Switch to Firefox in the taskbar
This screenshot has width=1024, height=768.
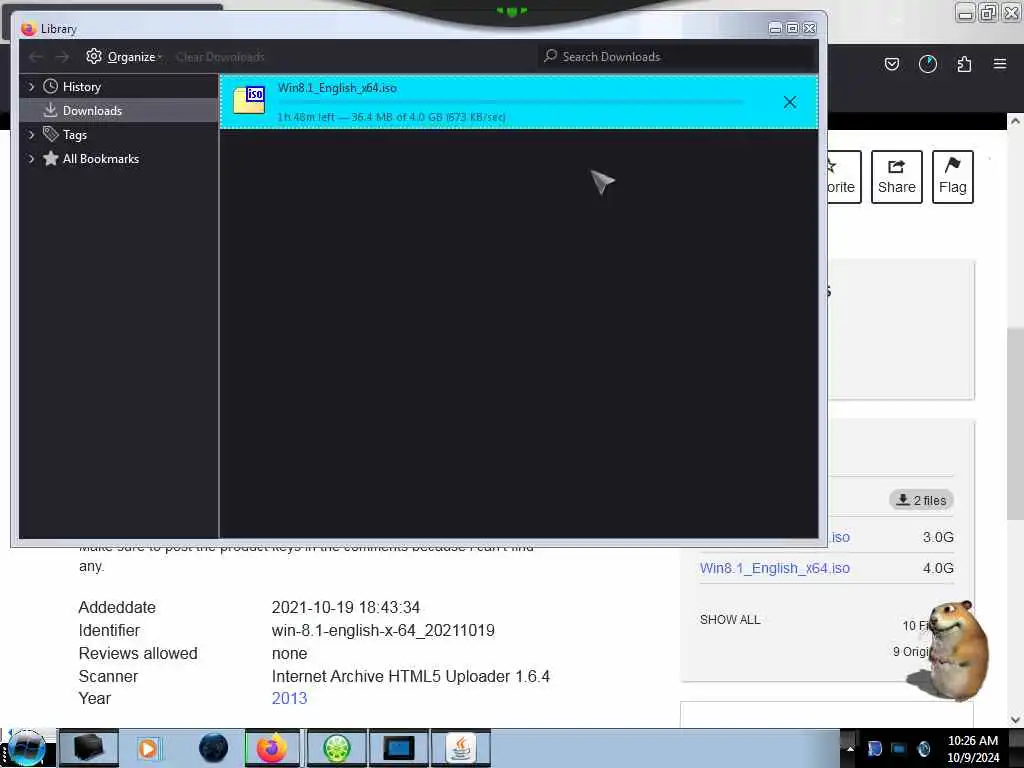[272, 748]
